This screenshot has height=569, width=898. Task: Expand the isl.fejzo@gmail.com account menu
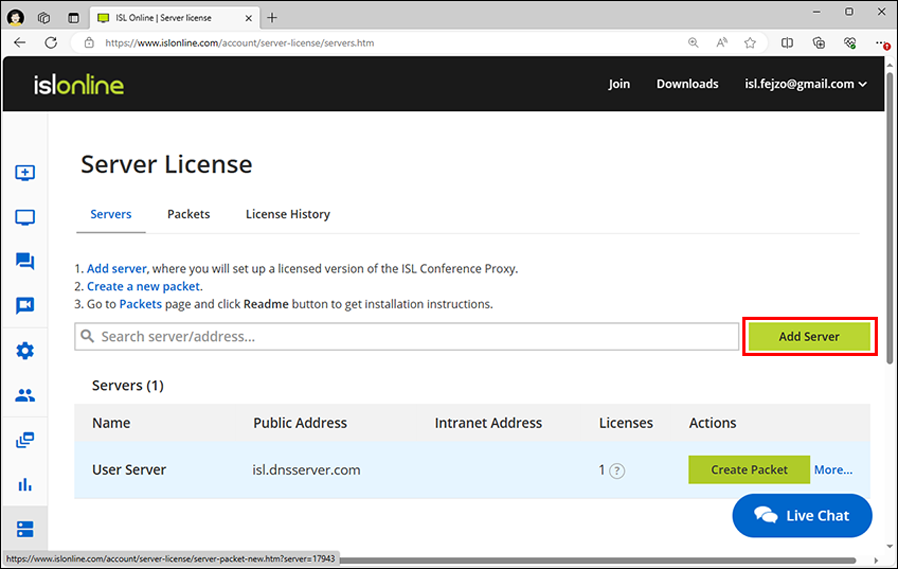(x=805, y=84)
